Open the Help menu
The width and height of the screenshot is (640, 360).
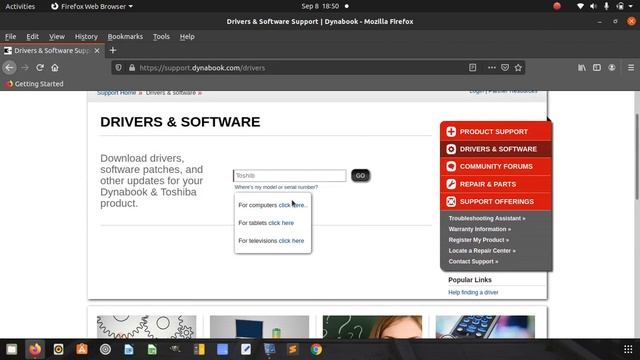pyautogui.click(x=187, y=37)
